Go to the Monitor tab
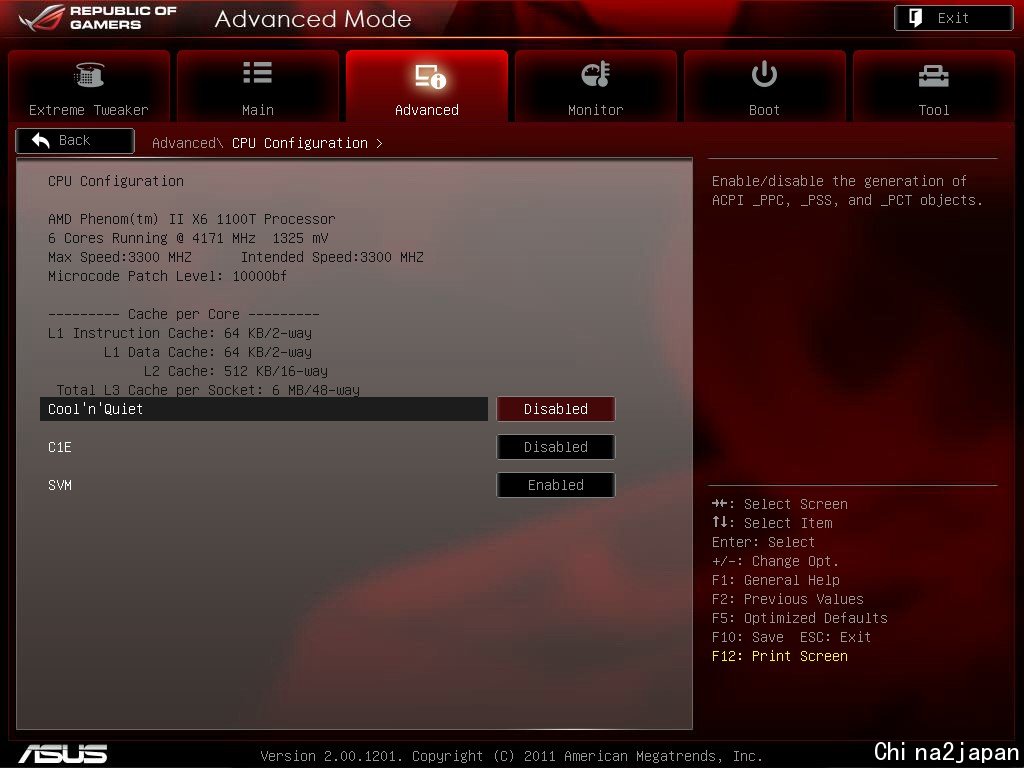 pos(596,86)
